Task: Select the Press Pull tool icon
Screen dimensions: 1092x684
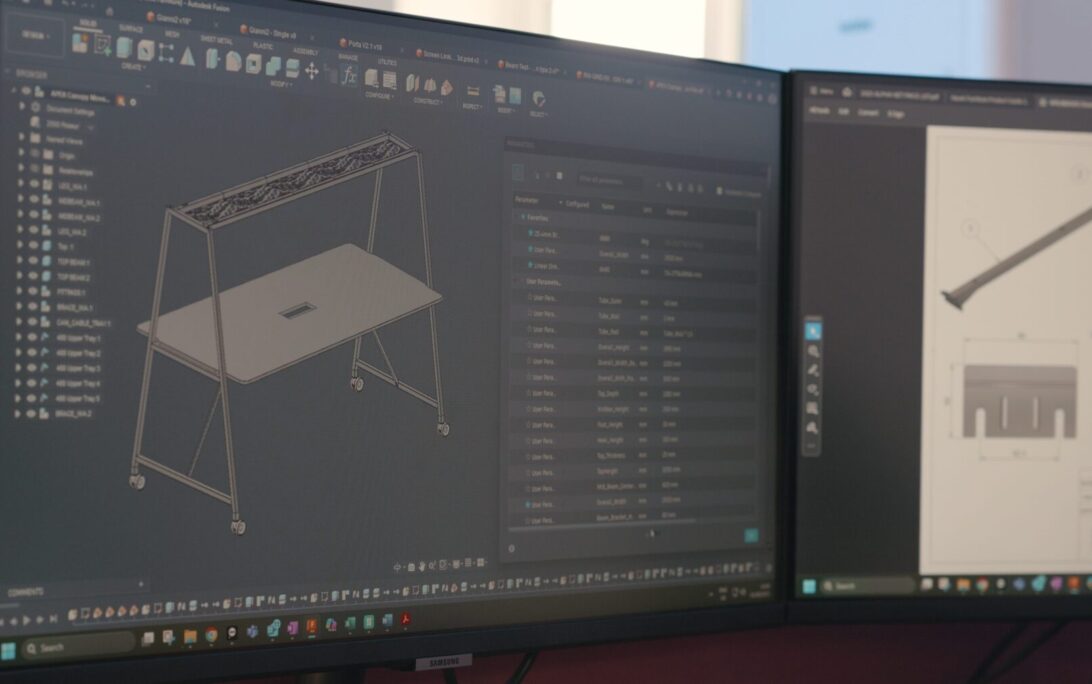Action: [212, 59]
